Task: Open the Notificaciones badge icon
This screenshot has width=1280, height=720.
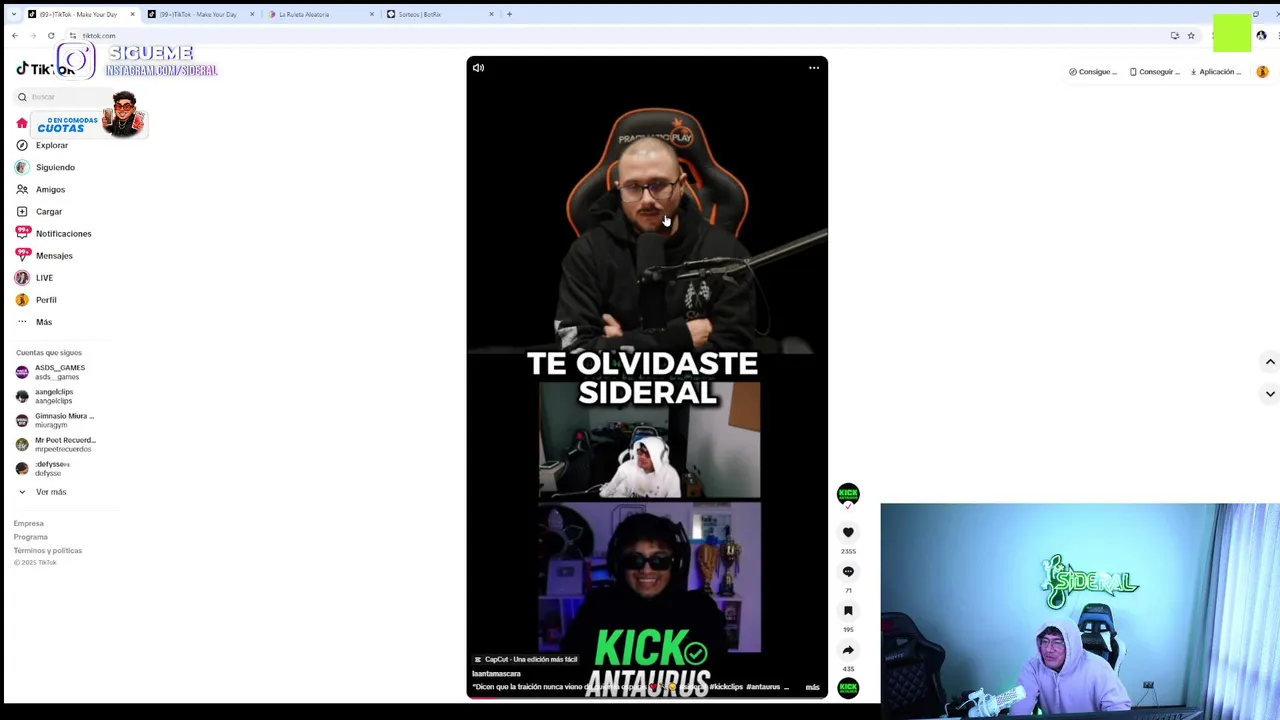Action: (22, 233)
